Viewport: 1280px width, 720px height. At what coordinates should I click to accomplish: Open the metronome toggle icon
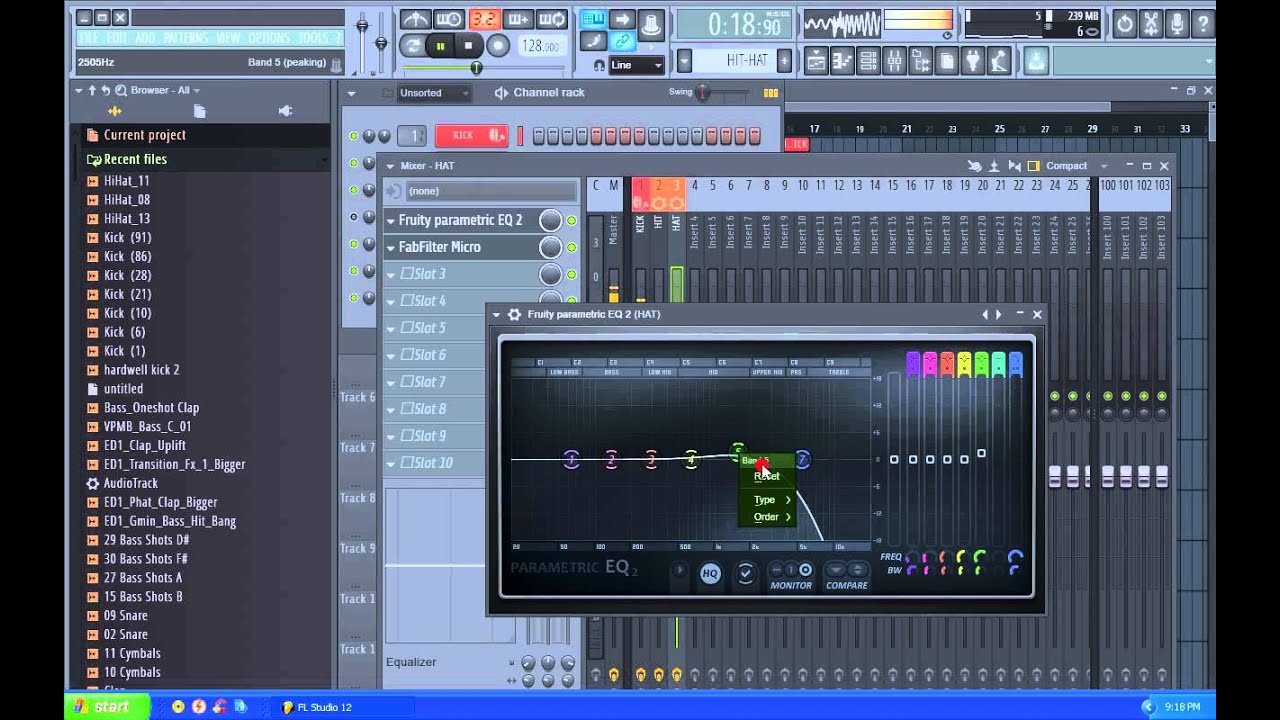pyautogui.click(x=416, y=19)
